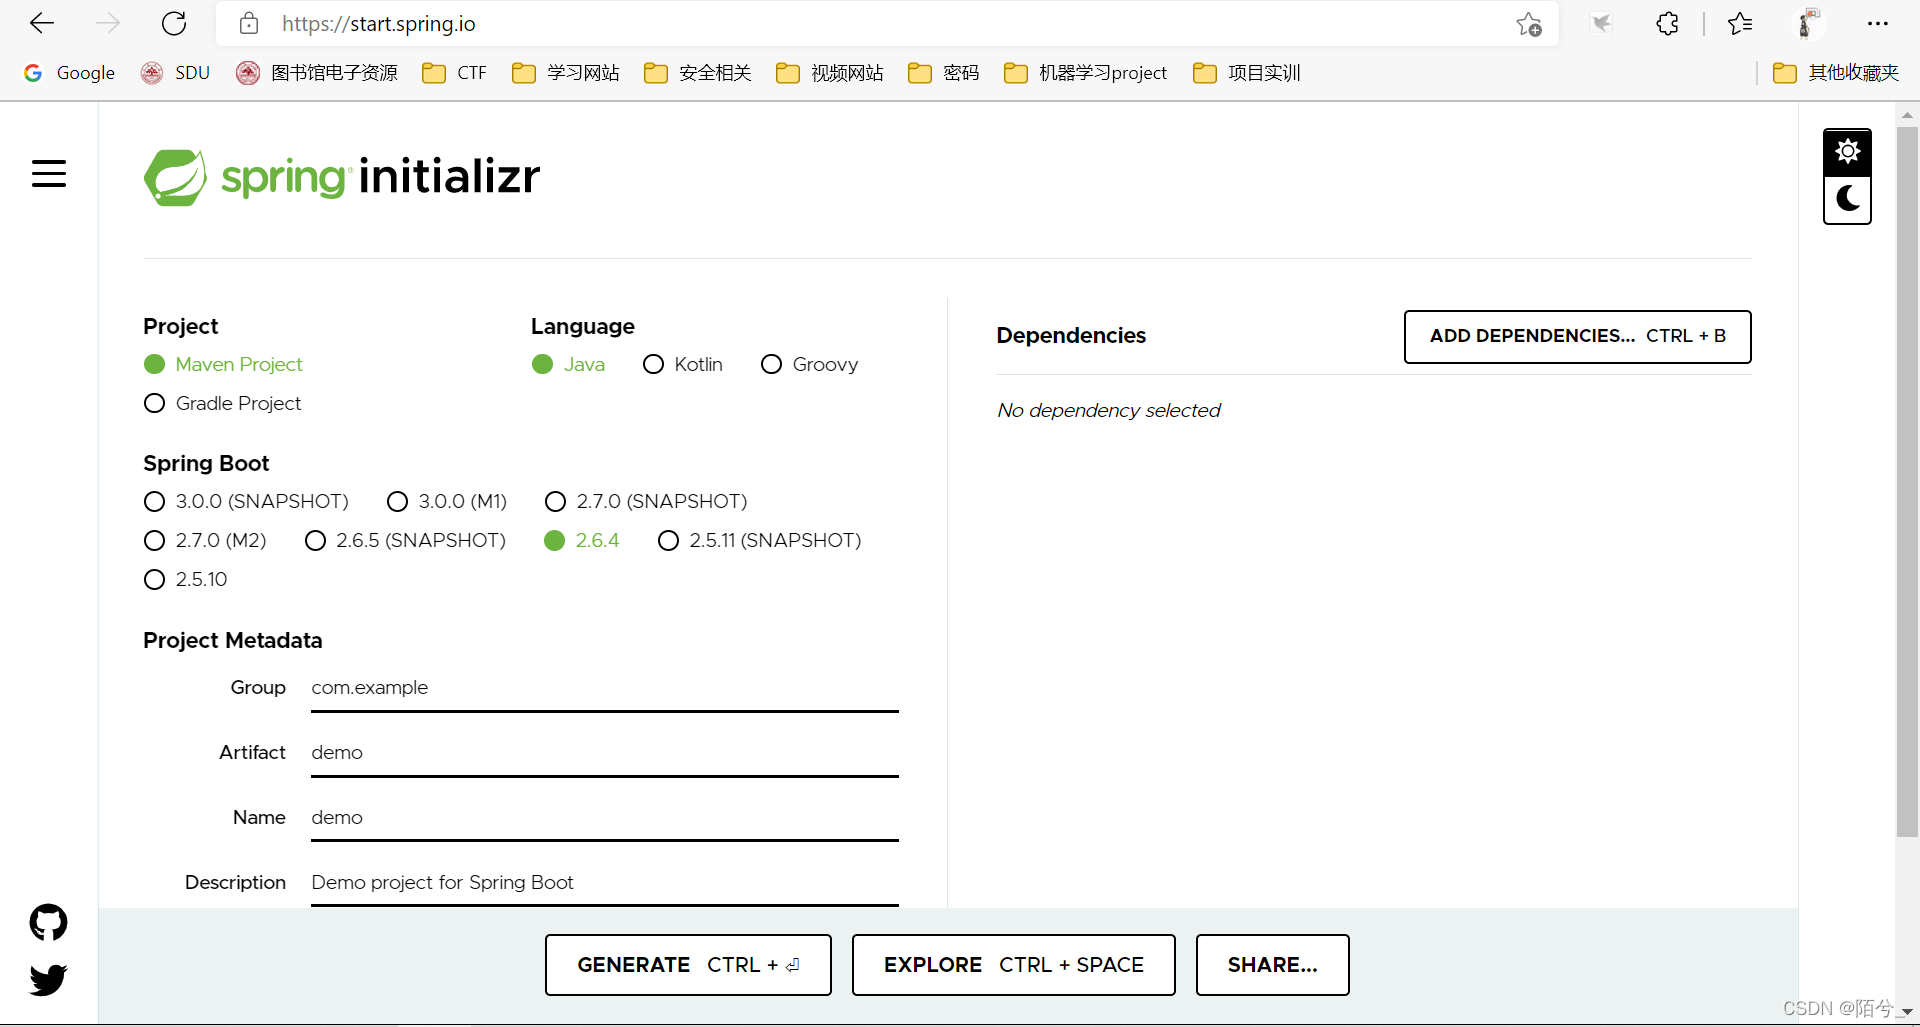Open 视频网站 bookmarks folder
This screenshot has width=1920, height=1027.
click(x=829, y=73)
